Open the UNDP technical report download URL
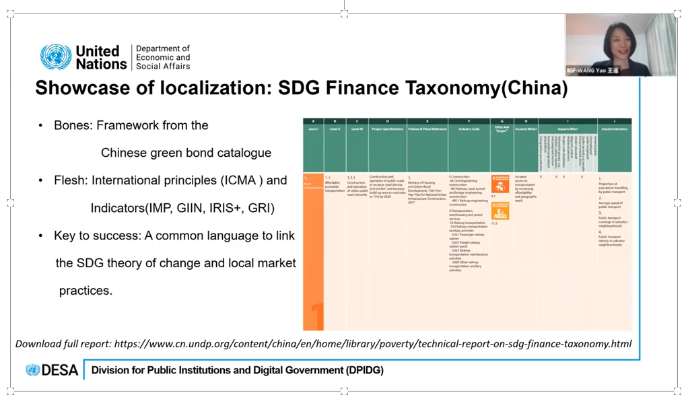This screenshot has height=402, width=693. click(373, 344)
